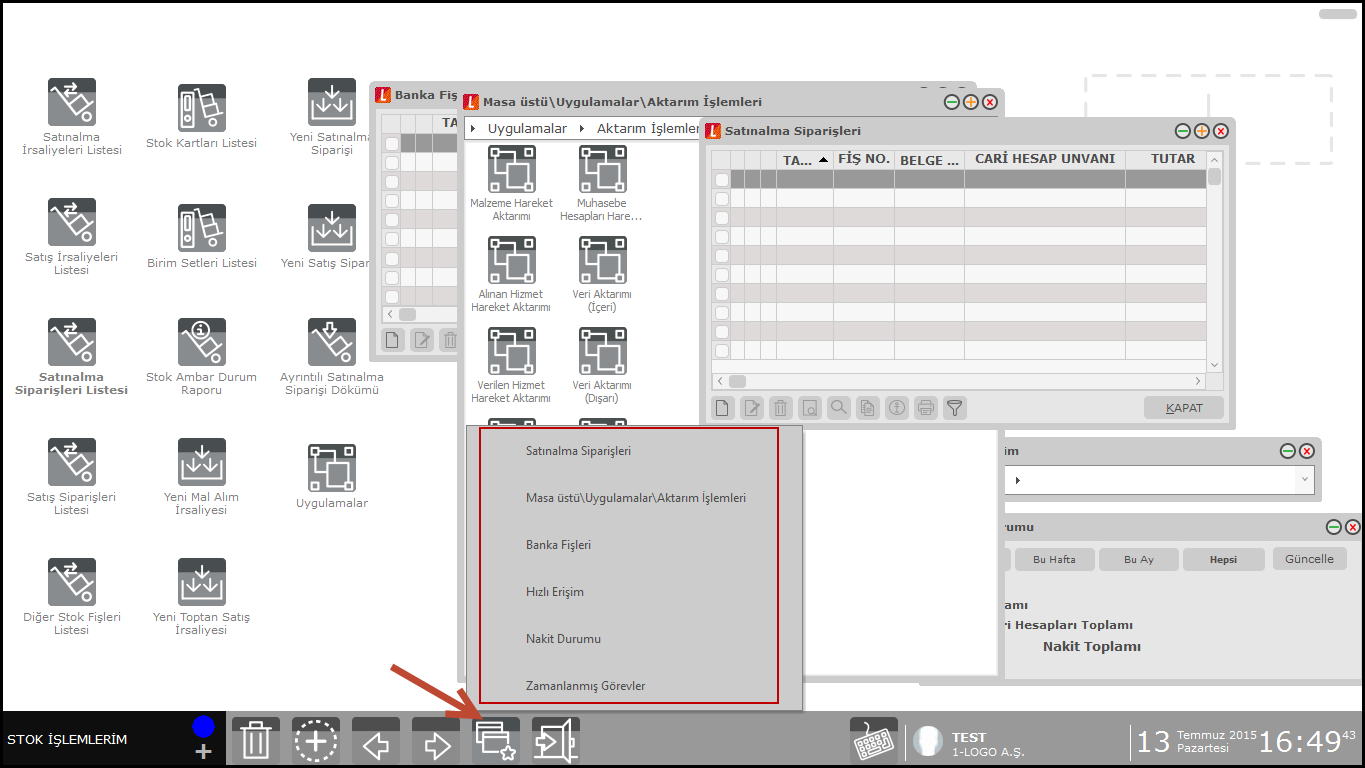Click the Hepsi button

point(1223,559)
